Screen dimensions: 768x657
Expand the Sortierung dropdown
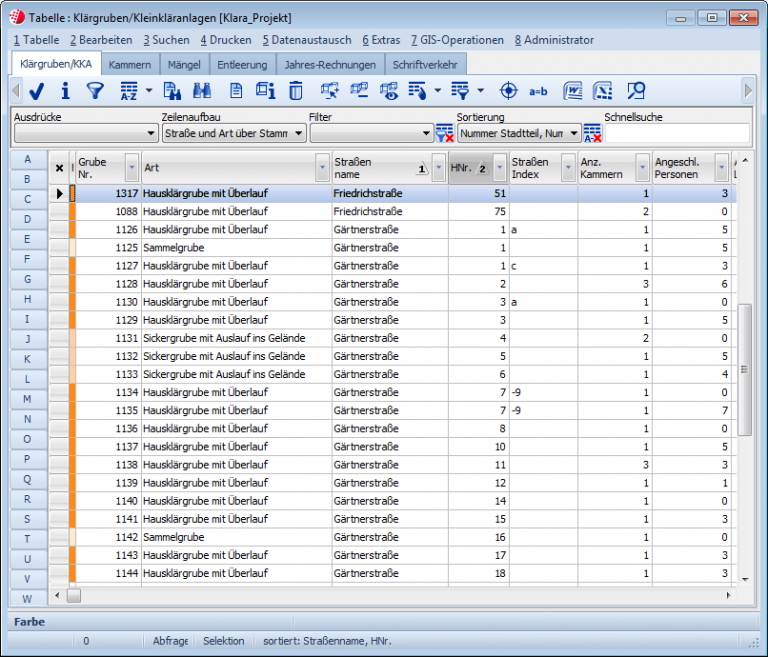[573, 133]
